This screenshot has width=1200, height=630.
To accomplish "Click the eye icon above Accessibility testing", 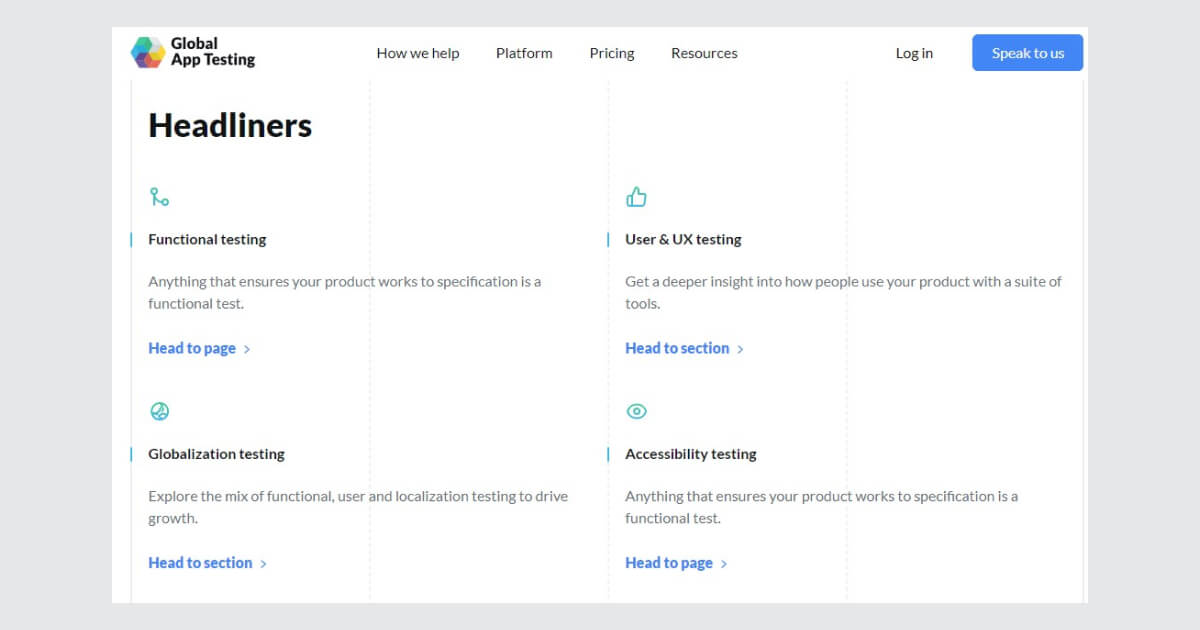I will pyautogui.click(x=636, y=411).
